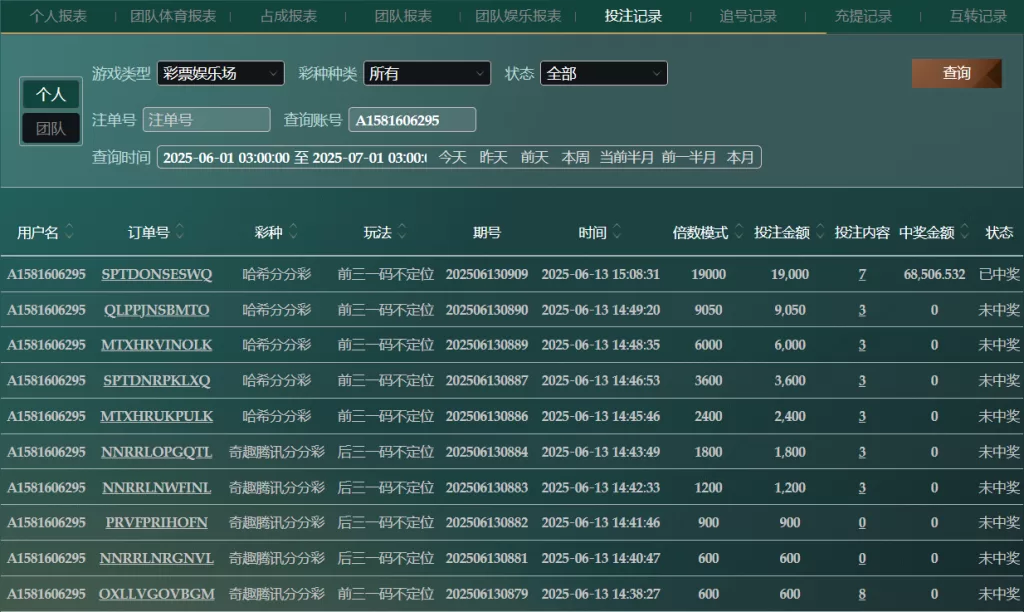This screenshot has width=1024, height=612.
Task: Open order MTXHRUKPULK details
Action: pos(157,416)
